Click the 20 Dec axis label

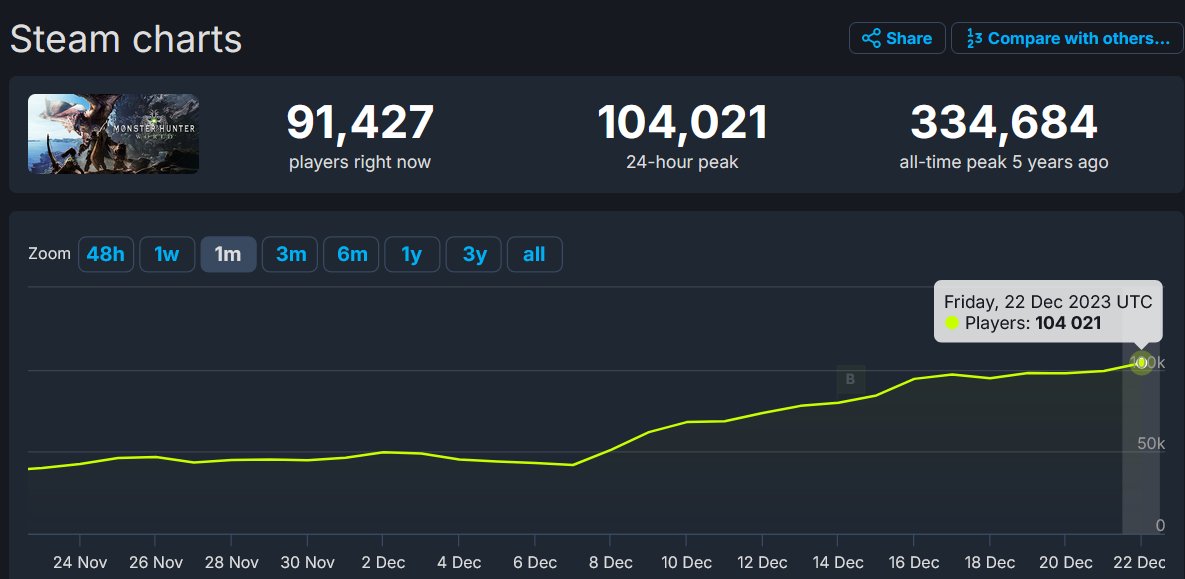(1065, 562)
